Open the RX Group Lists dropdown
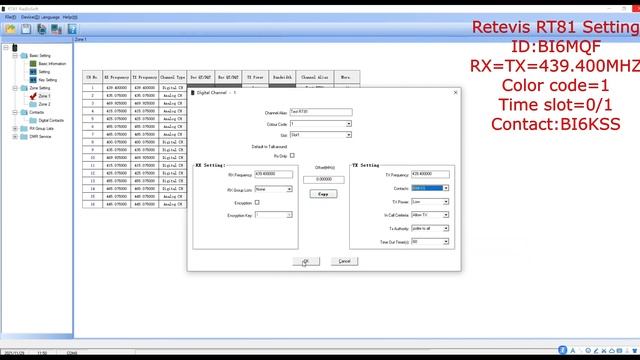Screen dimensions: 640x360 point(289,189)
